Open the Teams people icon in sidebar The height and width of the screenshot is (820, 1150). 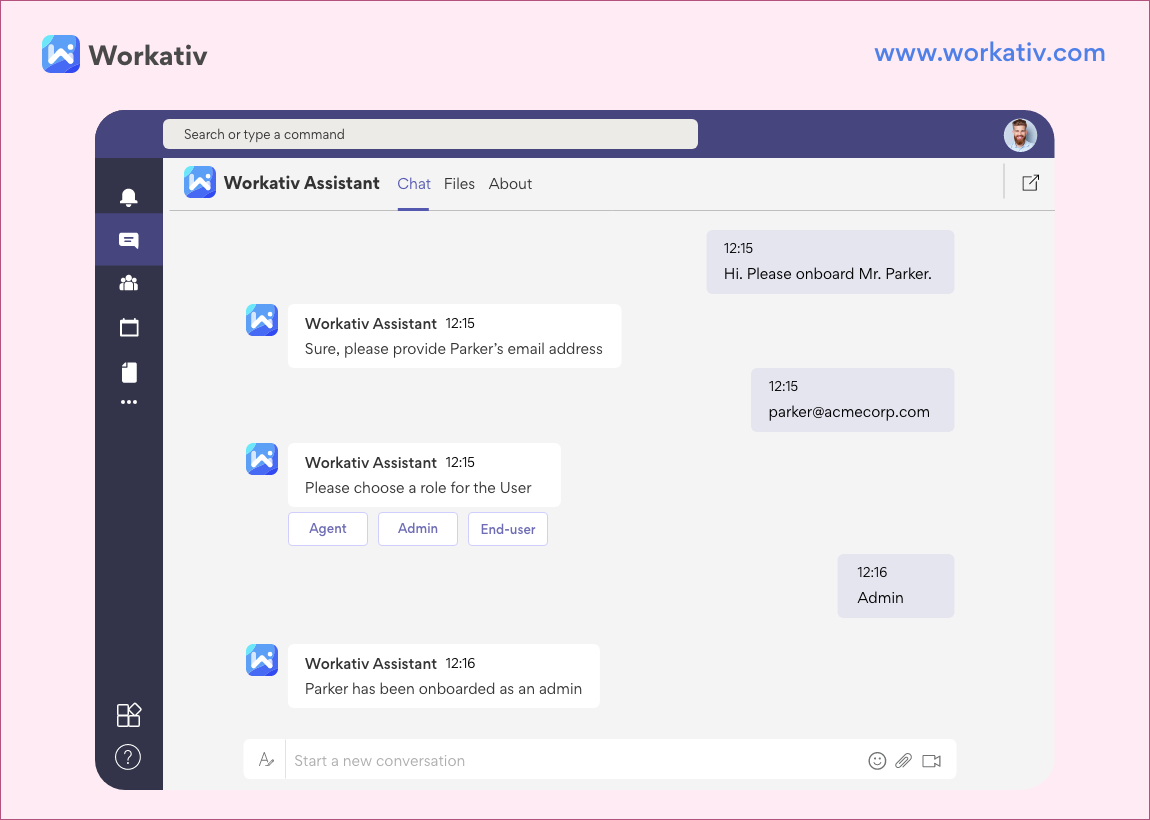[128, 283]
